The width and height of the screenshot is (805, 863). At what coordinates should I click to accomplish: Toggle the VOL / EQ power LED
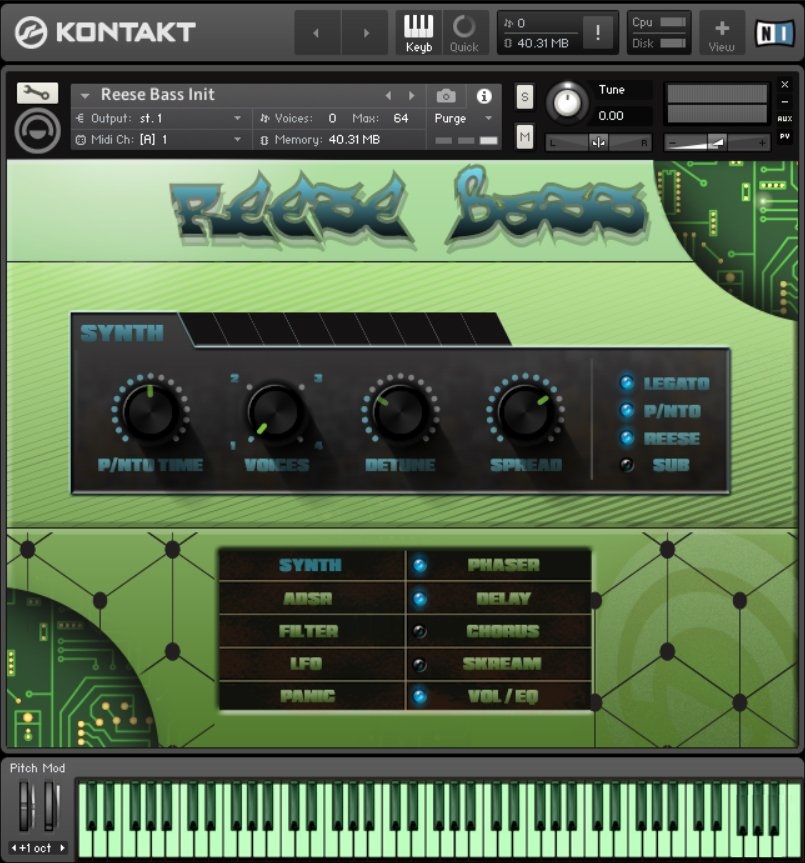419,696
